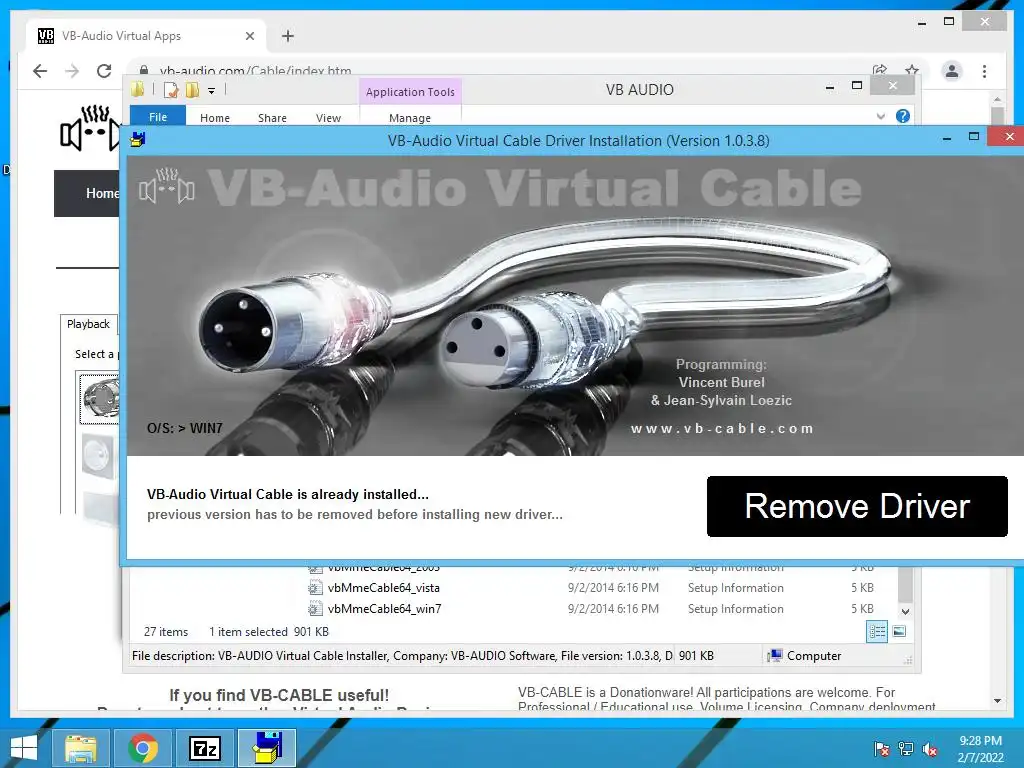Open File Explorer from the taskbar
This screenshot has height=768, width=1024.
tap(80, 748)
